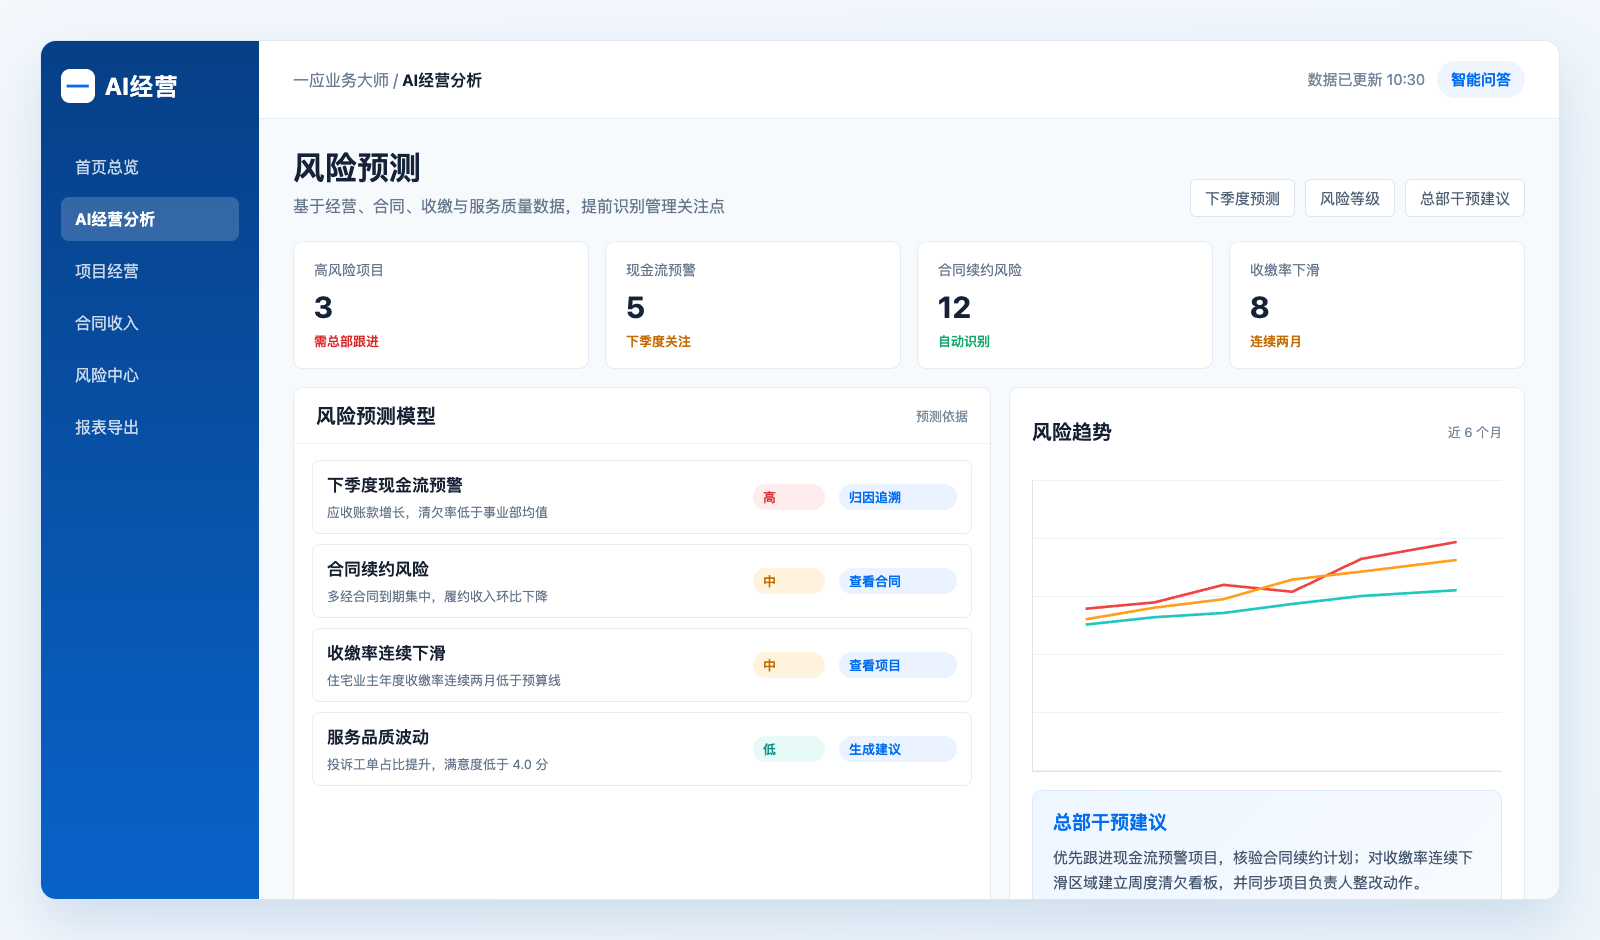Image resolution: width=1600 pixels, height=940 pixels.
Task: Click 中 badge on 收缴率连续下滑 row
Action: click(789, 665)
